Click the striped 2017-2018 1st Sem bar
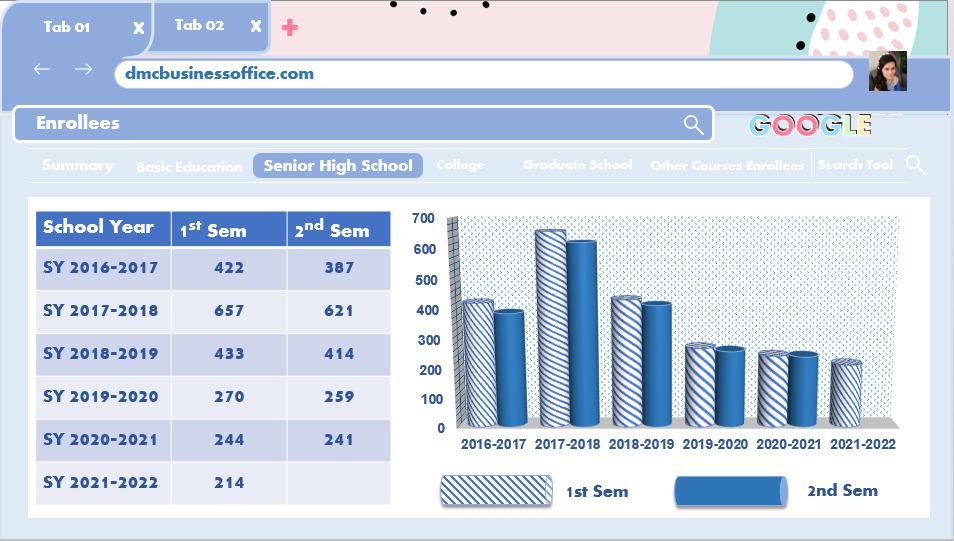This screenshot has height=541, width=954. tap(552, 327)
